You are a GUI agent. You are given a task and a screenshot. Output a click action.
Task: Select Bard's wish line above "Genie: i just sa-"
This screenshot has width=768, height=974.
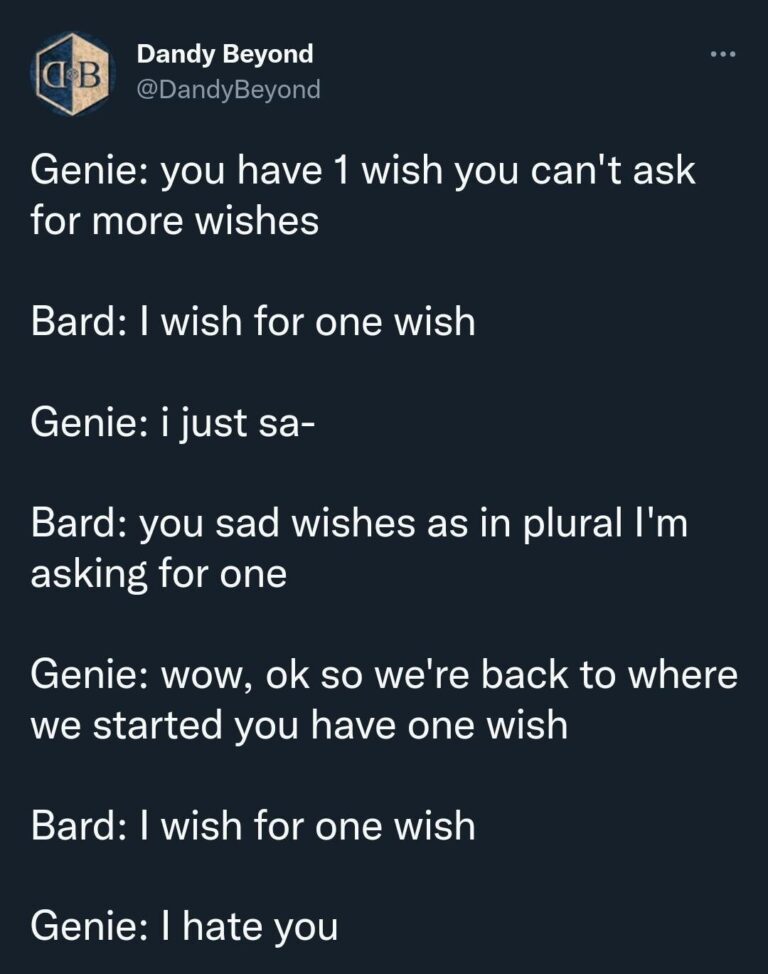253,321
